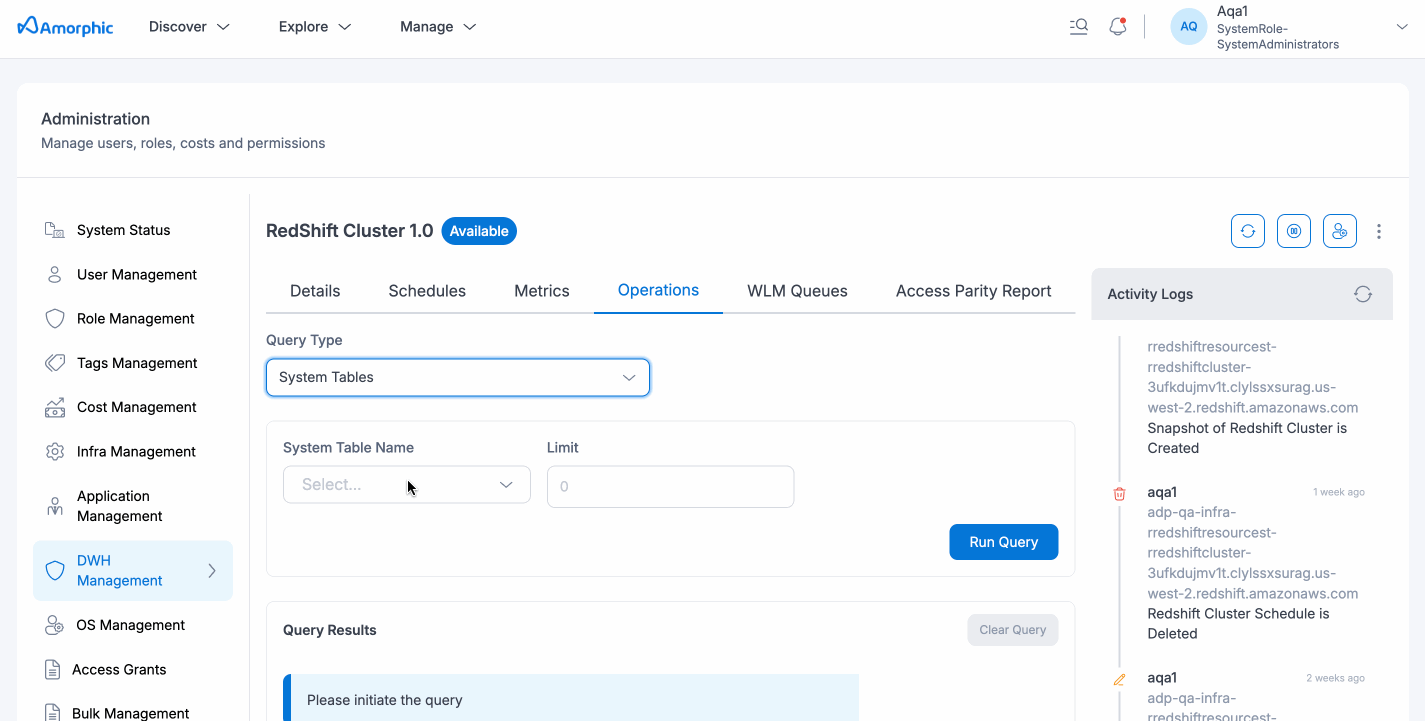Click 'SystemRole-SystemAdministrators' role text
The height and width of the screenshot is (721, 1425).
click(1278, 36)
